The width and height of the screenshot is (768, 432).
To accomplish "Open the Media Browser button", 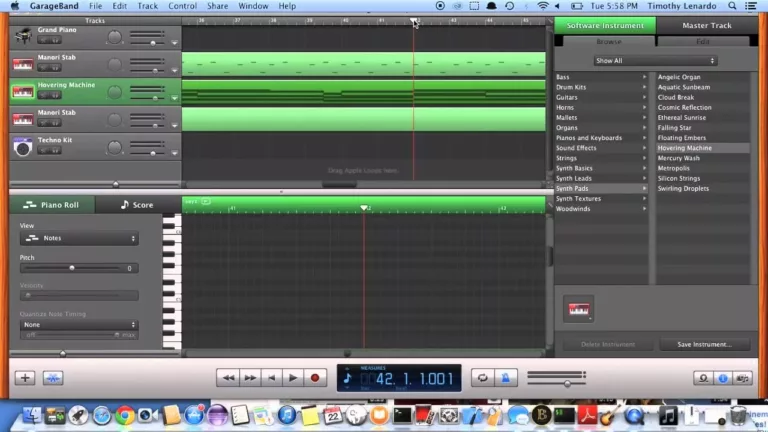I will coord(743,378).
